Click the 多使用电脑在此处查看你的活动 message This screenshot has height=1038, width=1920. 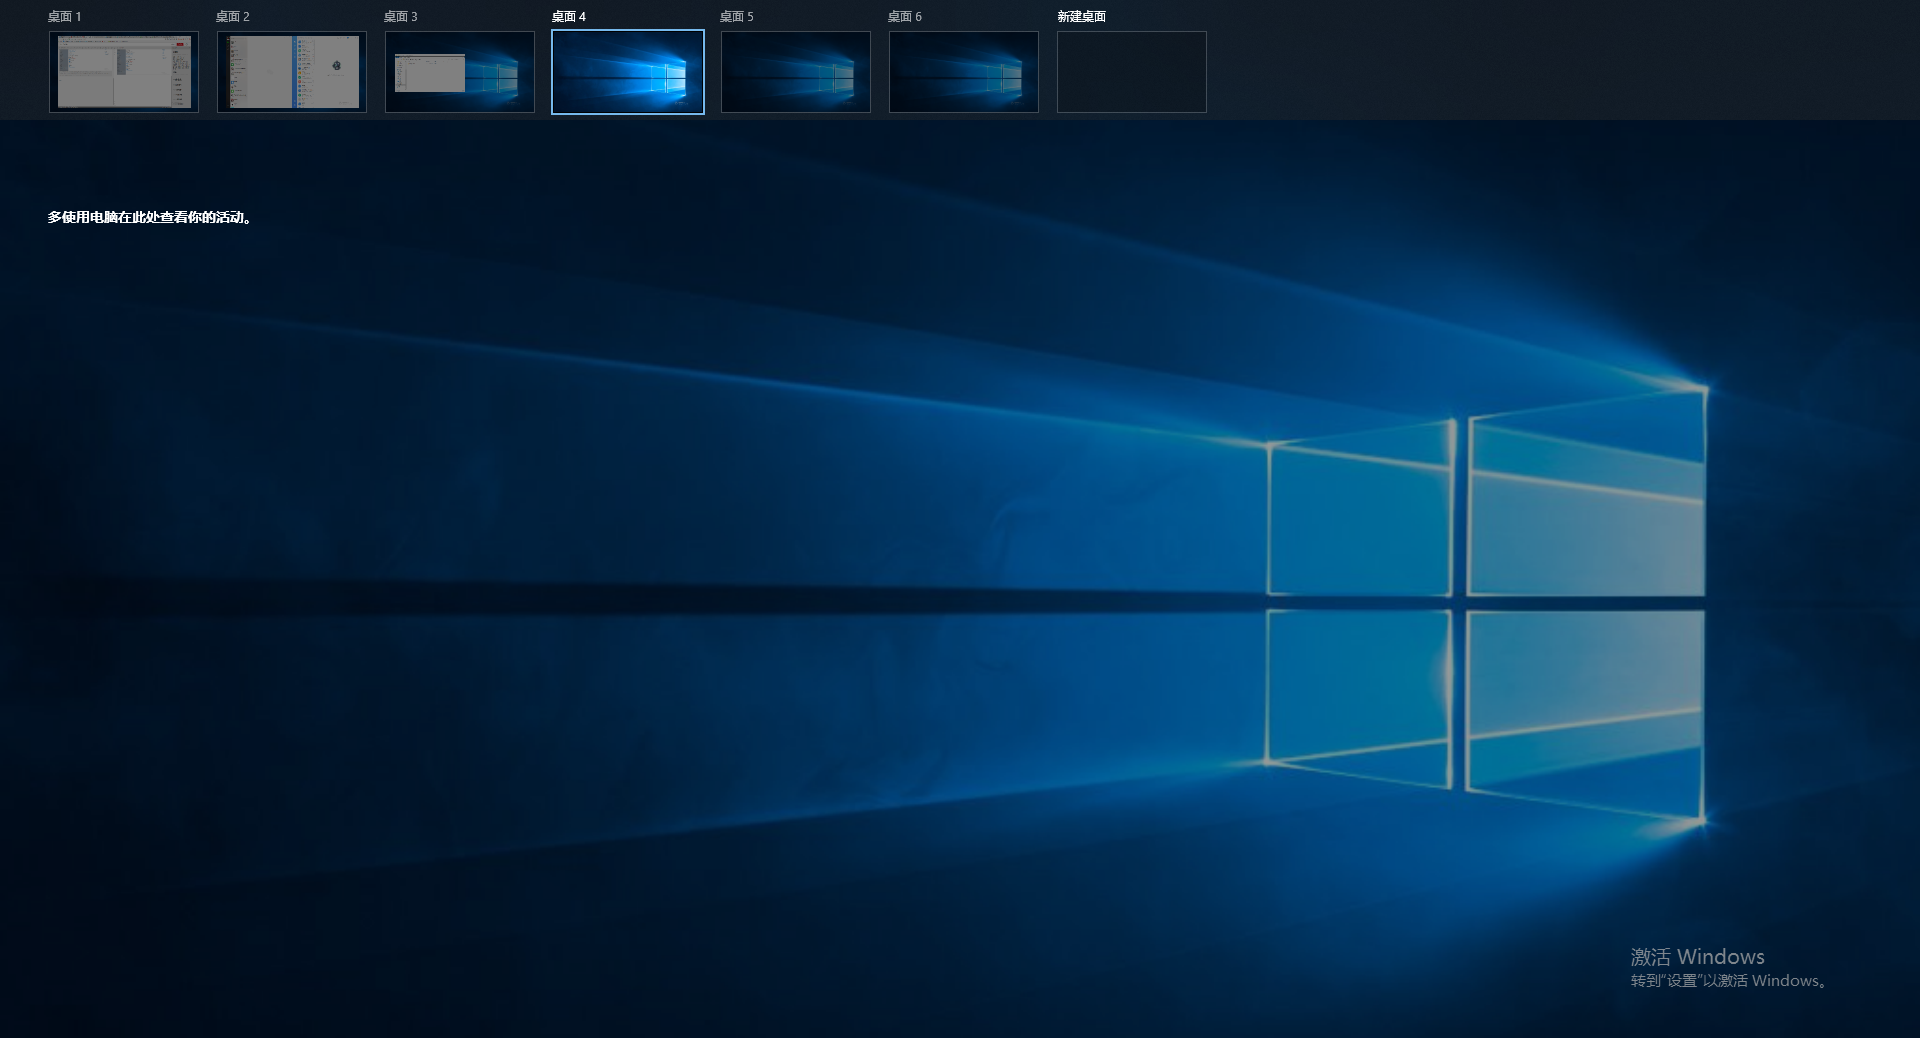[x=150, y=217]
